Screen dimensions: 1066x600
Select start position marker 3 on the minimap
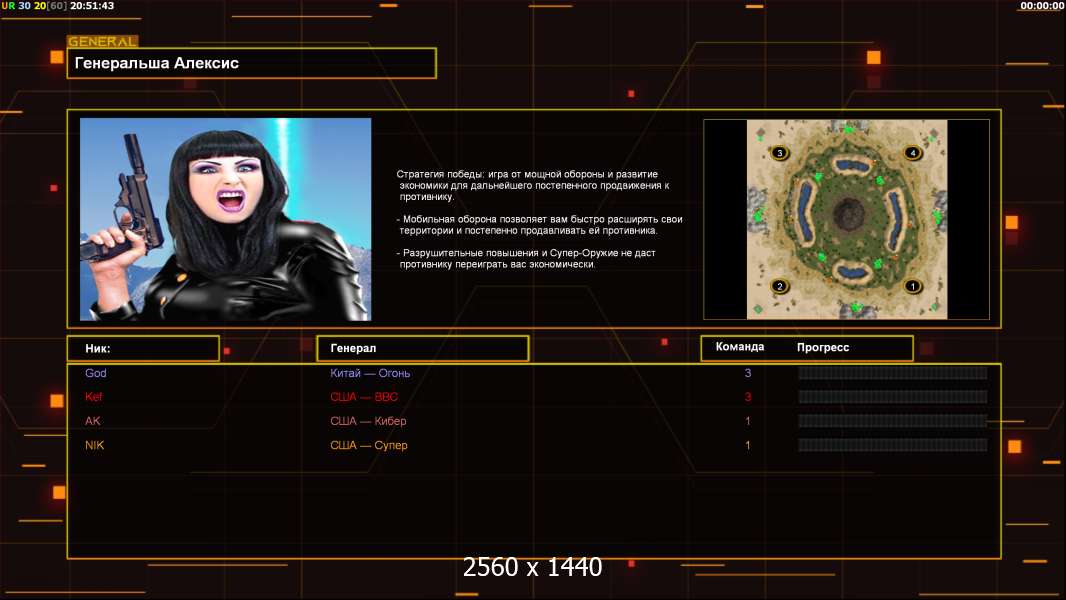780,153
